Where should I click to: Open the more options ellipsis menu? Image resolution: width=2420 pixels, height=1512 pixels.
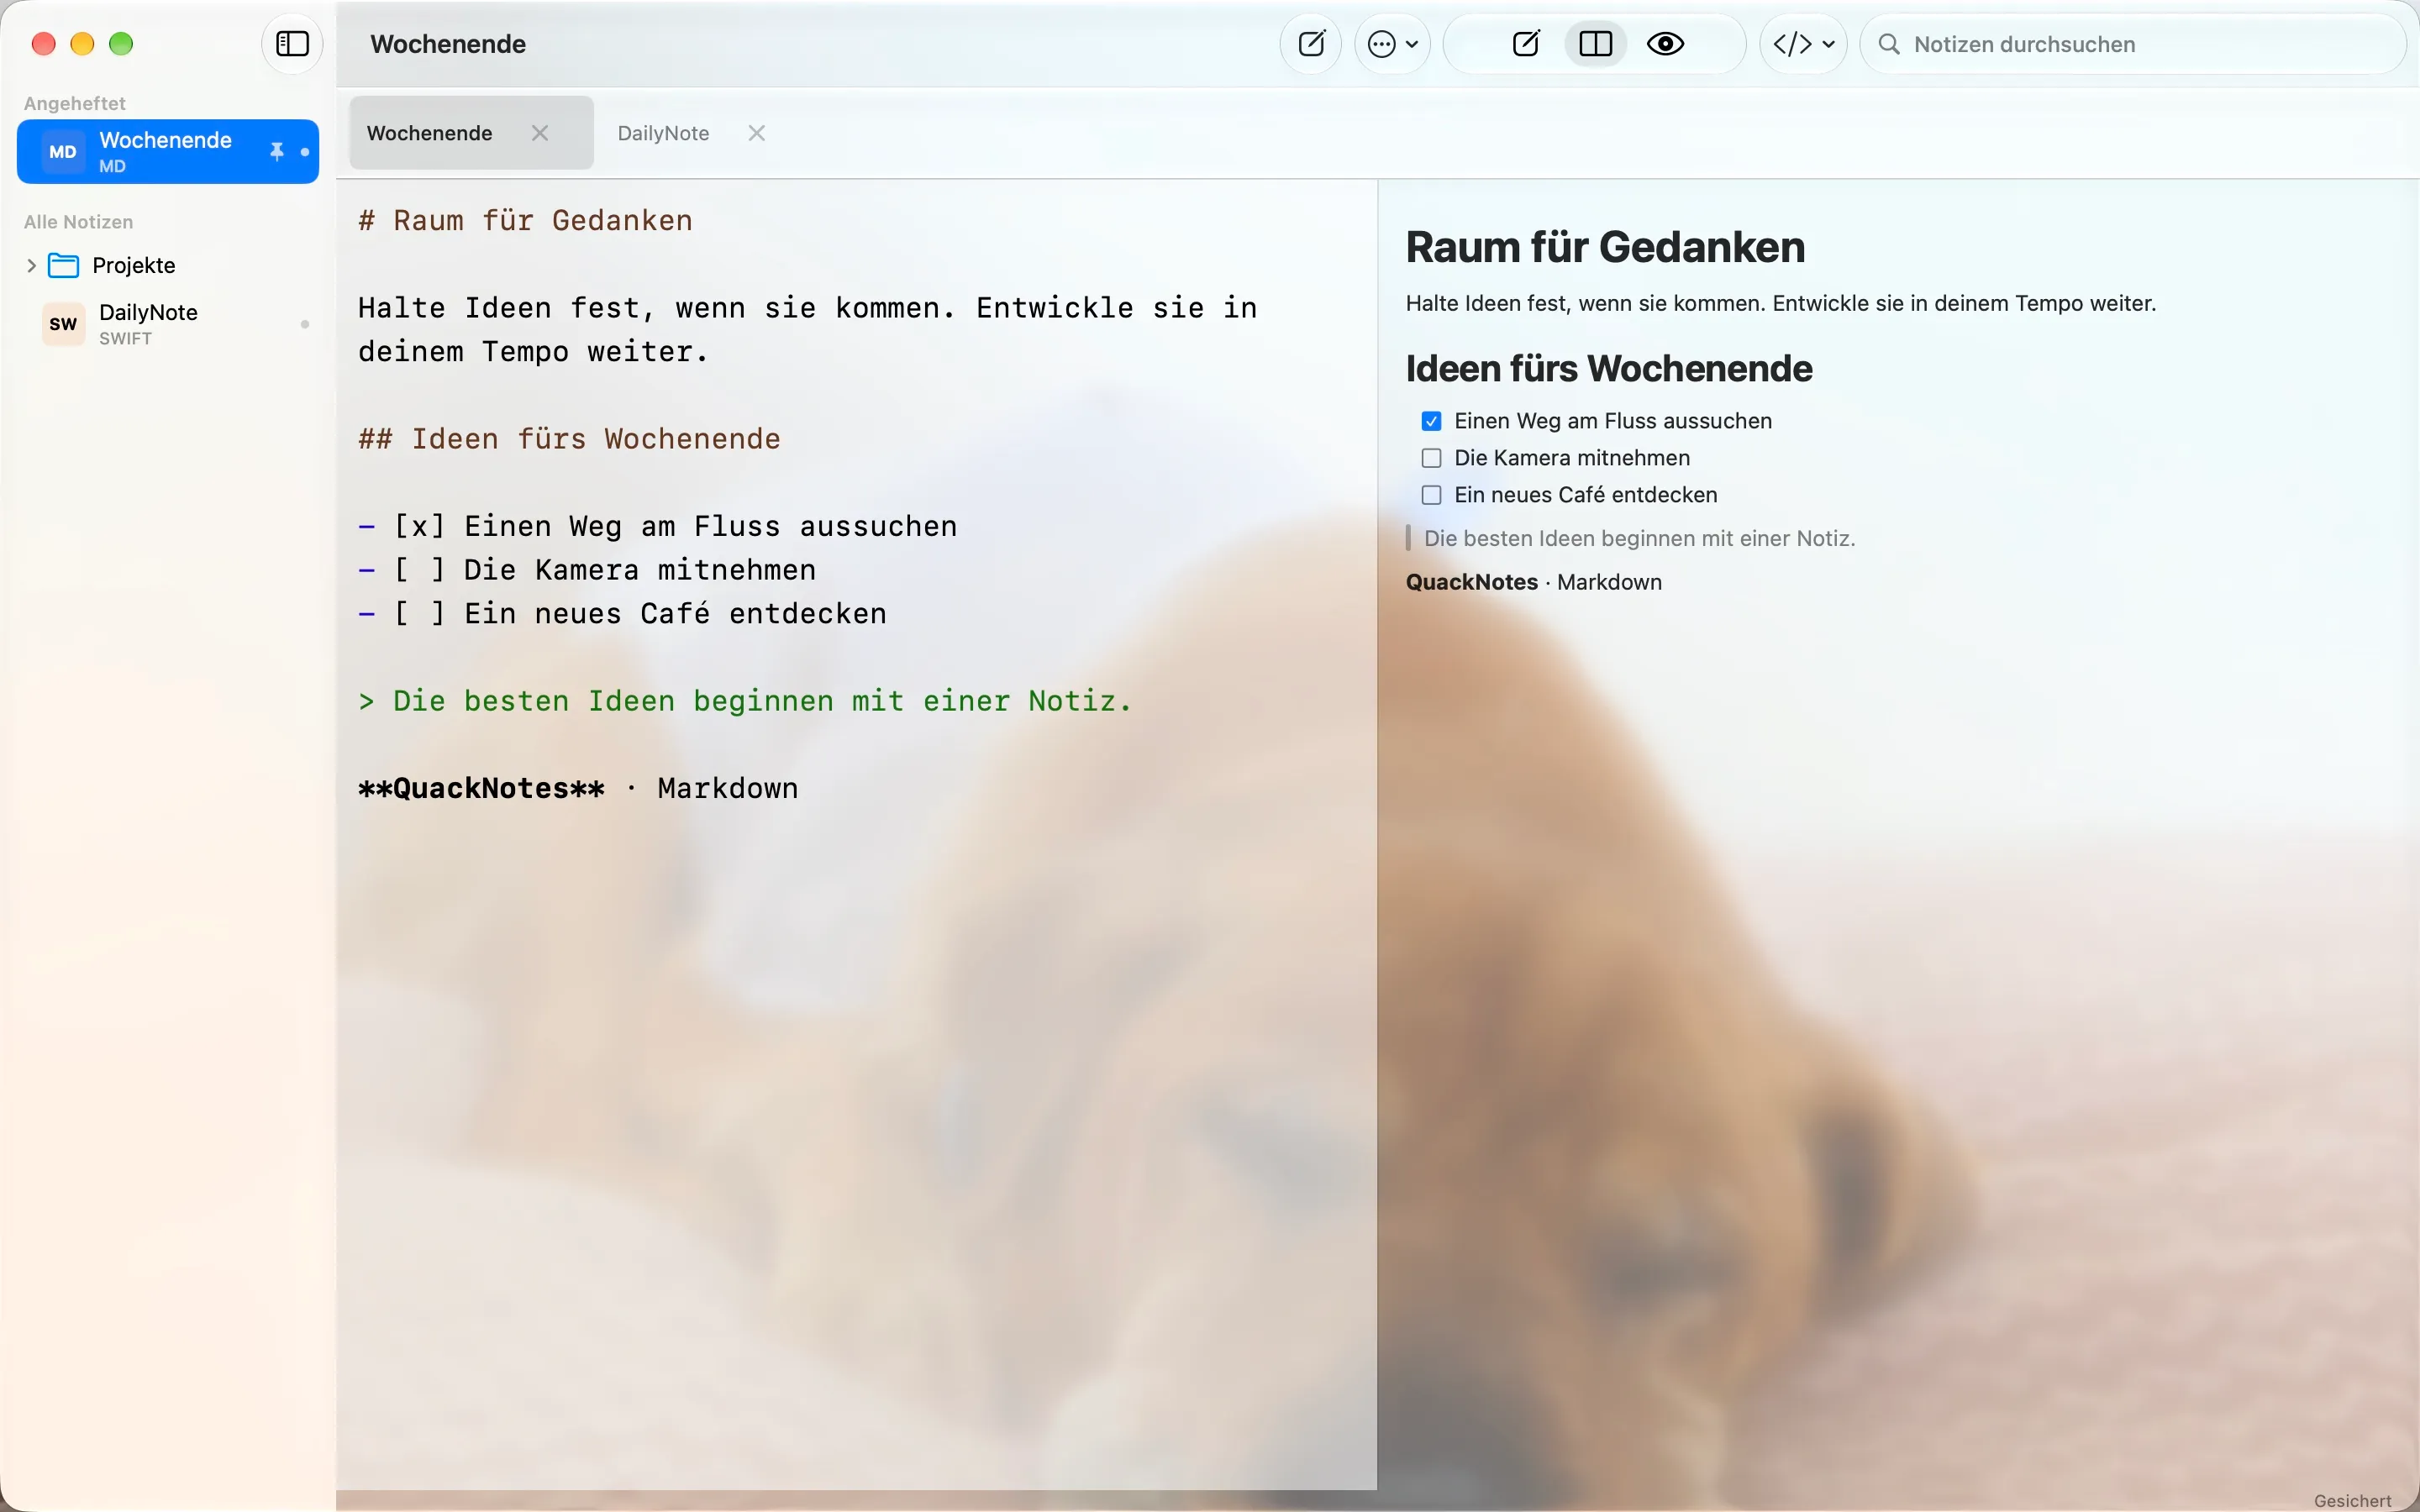pyautogui.click(x=1392, y=44)
